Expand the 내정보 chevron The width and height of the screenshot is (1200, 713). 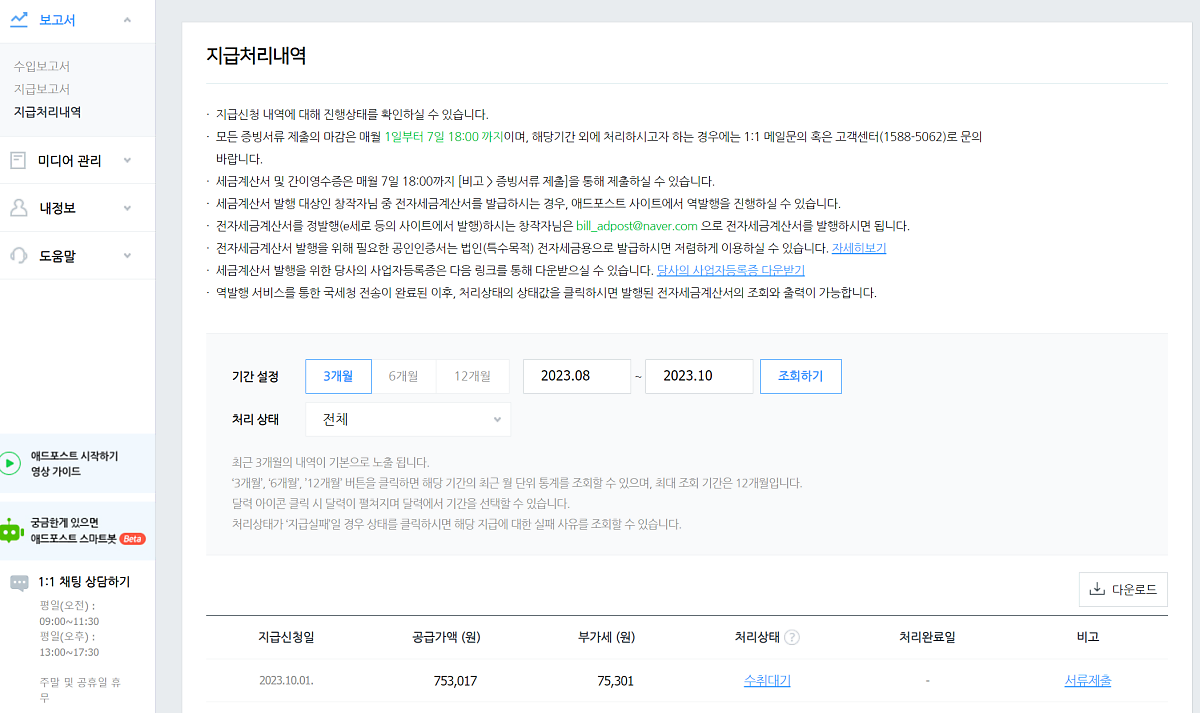[x=127, y=208]
